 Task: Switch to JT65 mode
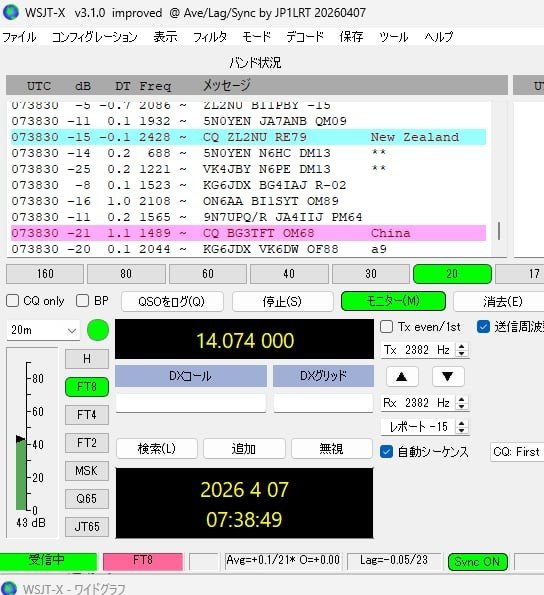pyautogui.click(x=87, y=527)
